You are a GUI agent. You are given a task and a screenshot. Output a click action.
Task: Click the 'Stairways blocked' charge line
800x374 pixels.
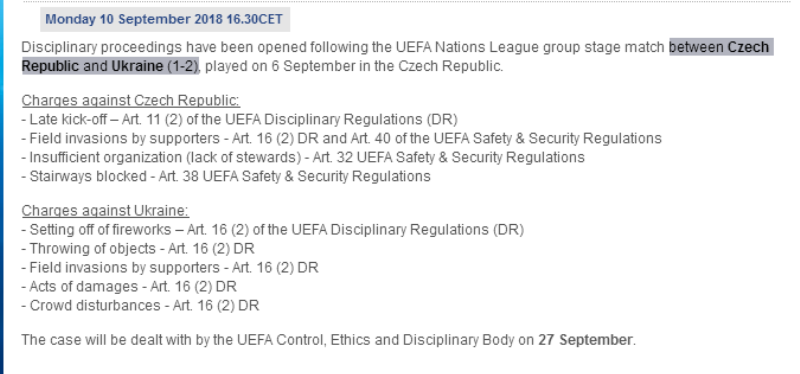226,177
